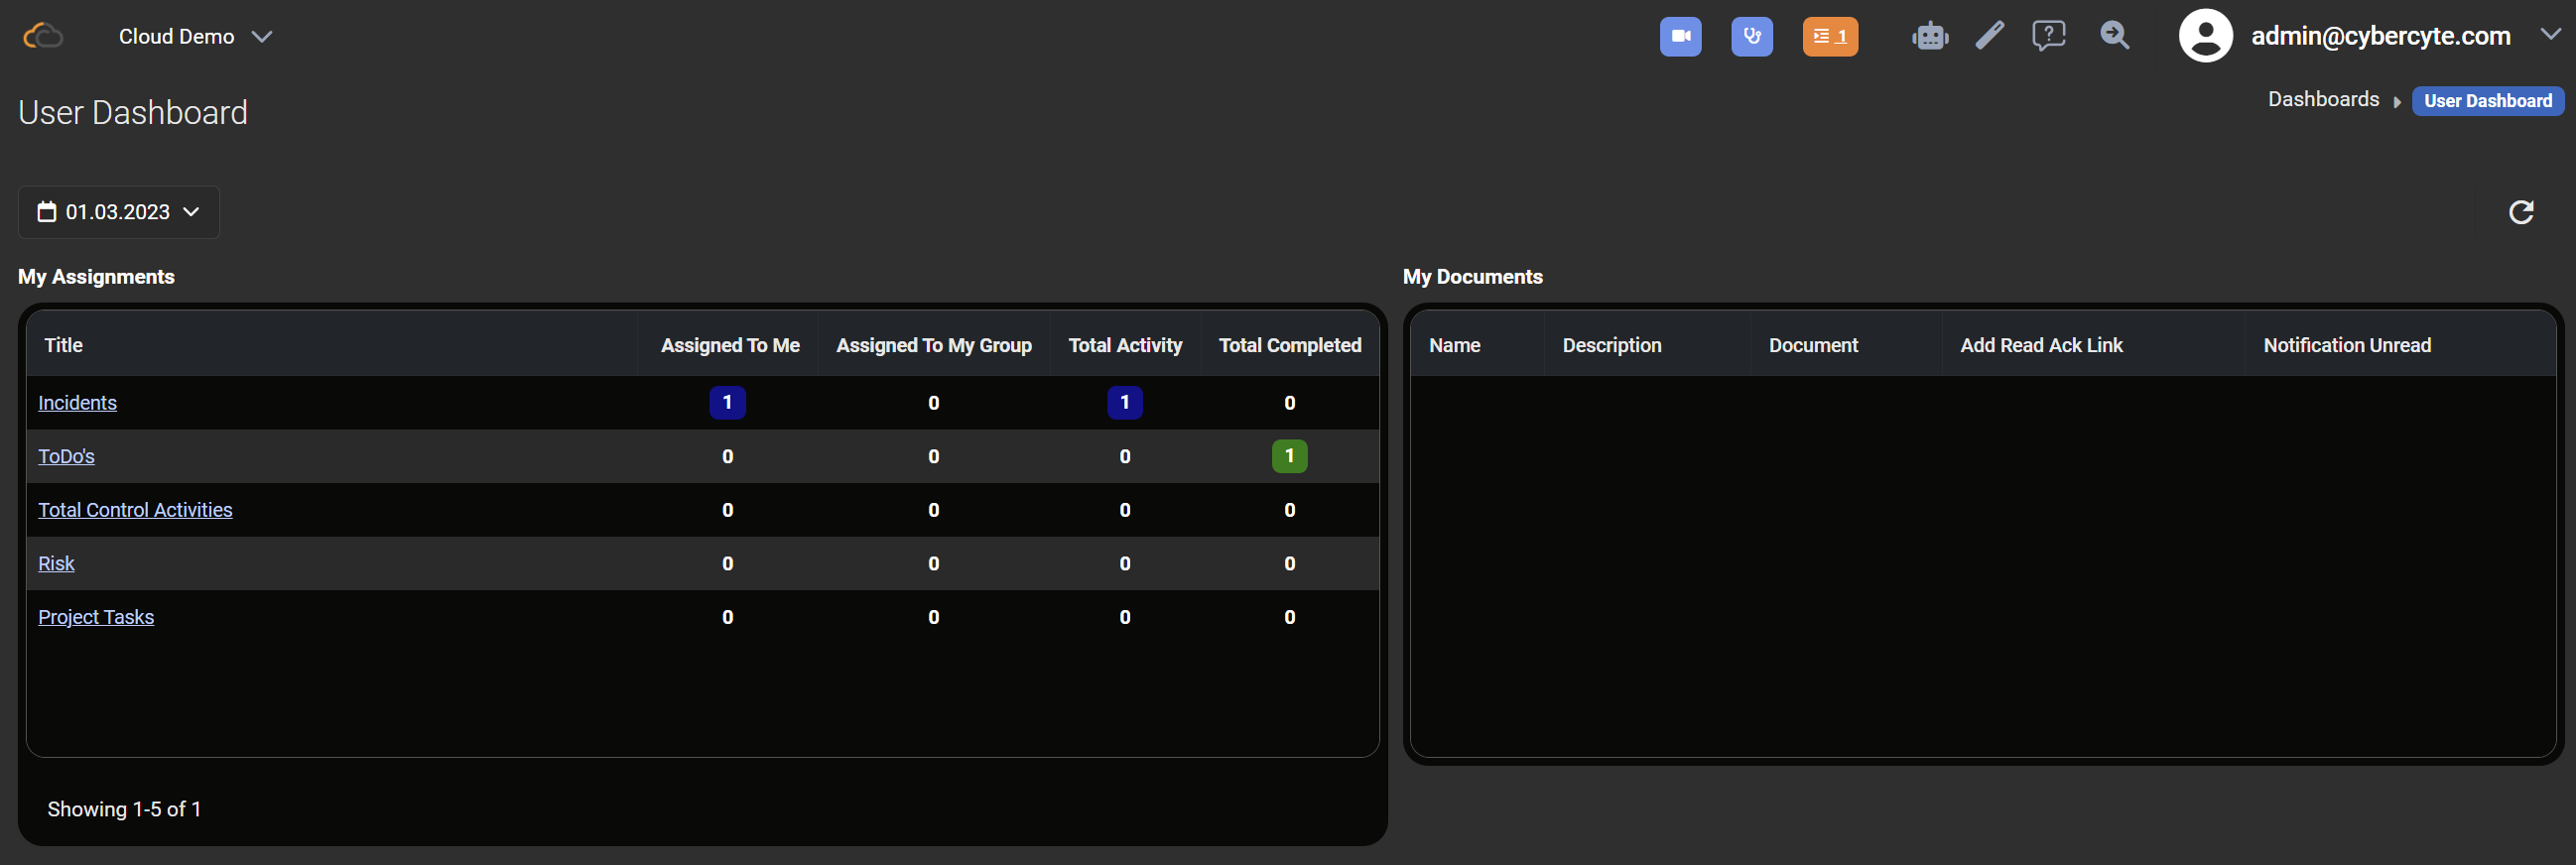Open the robot assistant icon
2576x865 pixels.
point(1929,37)
